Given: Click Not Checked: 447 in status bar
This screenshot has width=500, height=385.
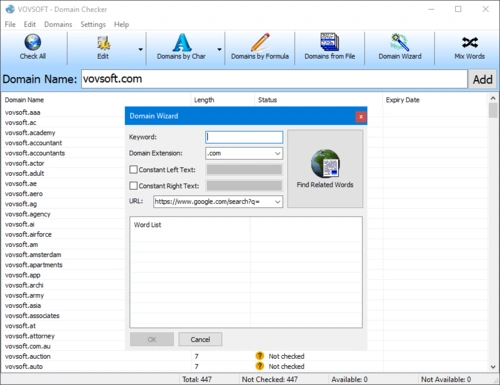Looking at the screenshot, I should point(269,379).
